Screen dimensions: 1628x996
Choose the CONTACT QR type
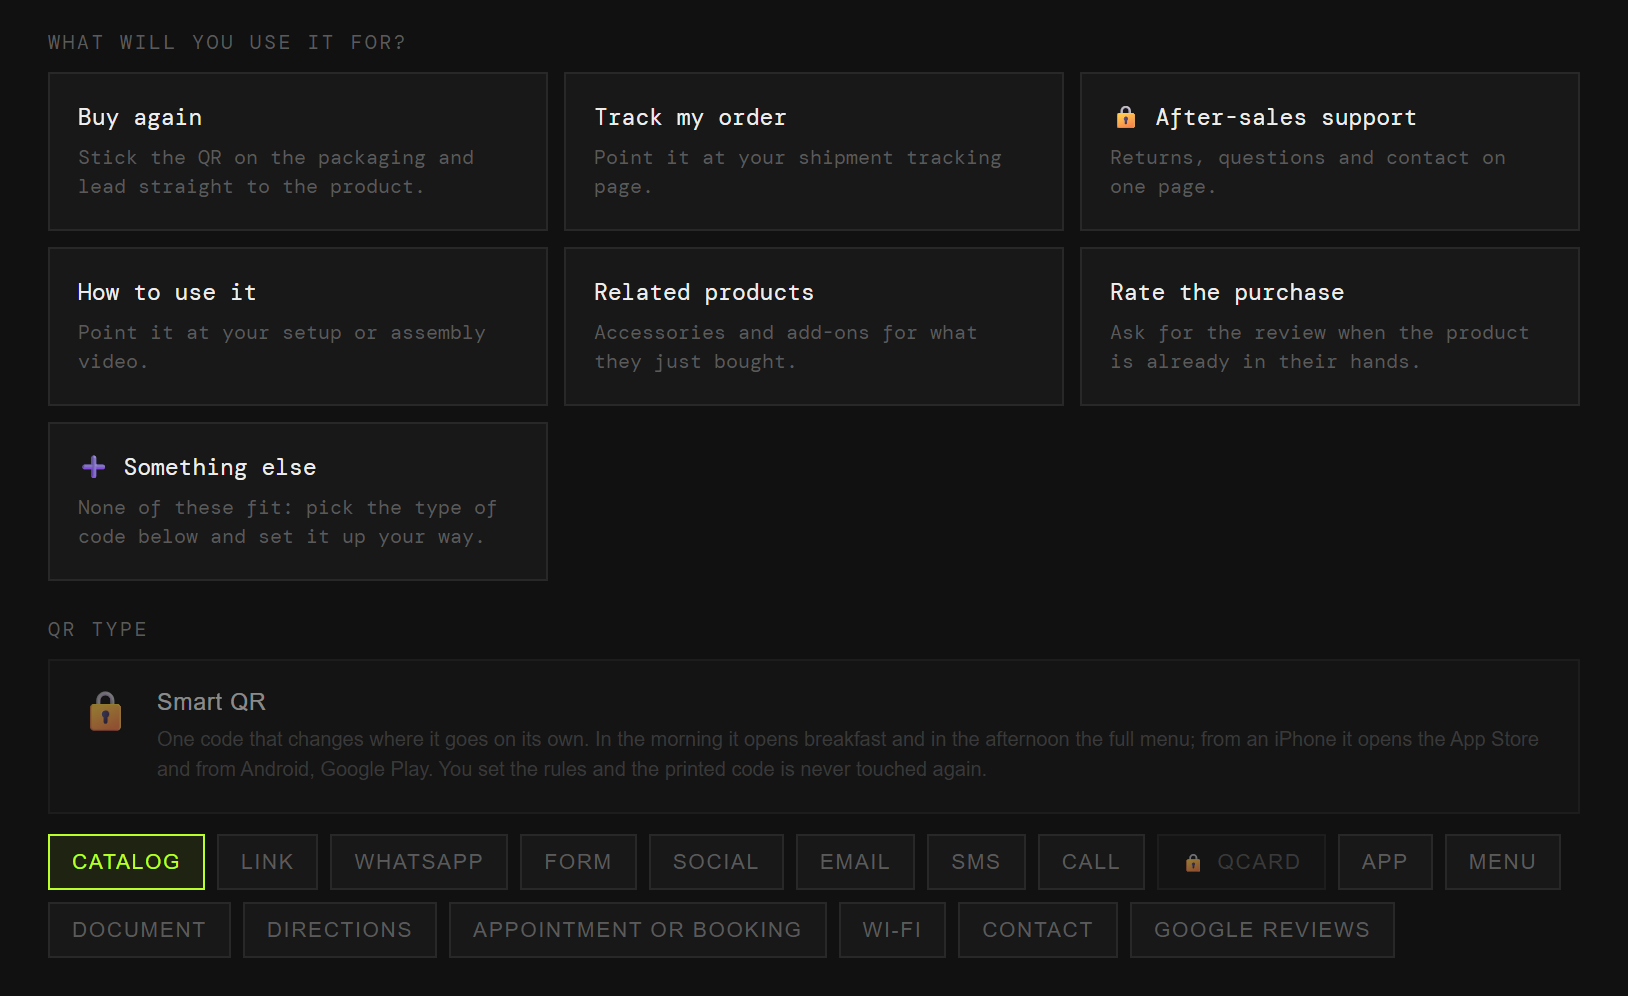(x=1038, y=930)
